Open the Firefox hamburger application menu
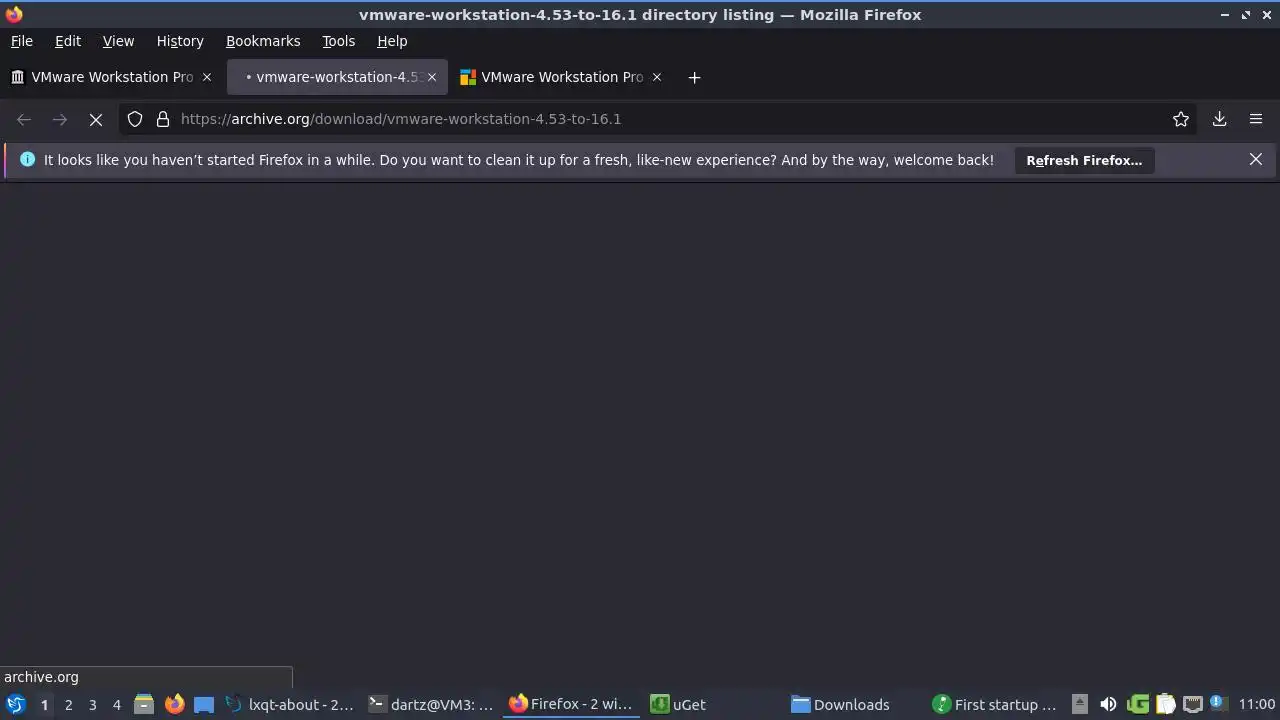The image size is (1280, 720). [1256, 119]
